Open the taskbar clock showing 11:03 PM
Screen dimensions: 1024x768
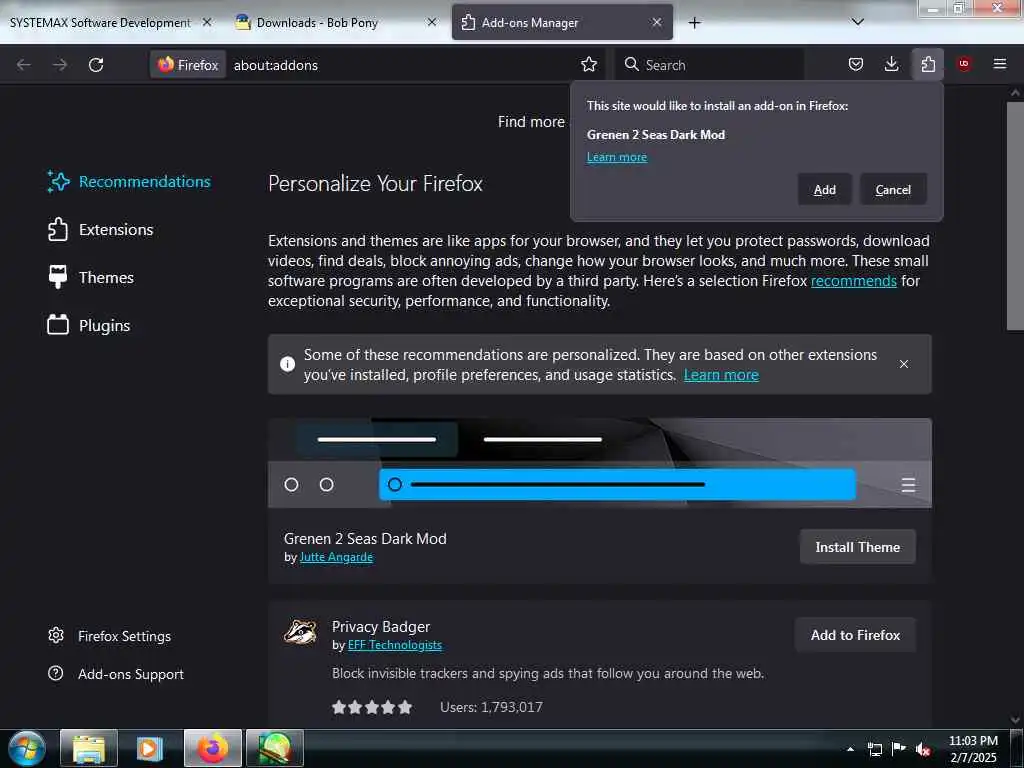pyautogui.click(x=973, y=749)
